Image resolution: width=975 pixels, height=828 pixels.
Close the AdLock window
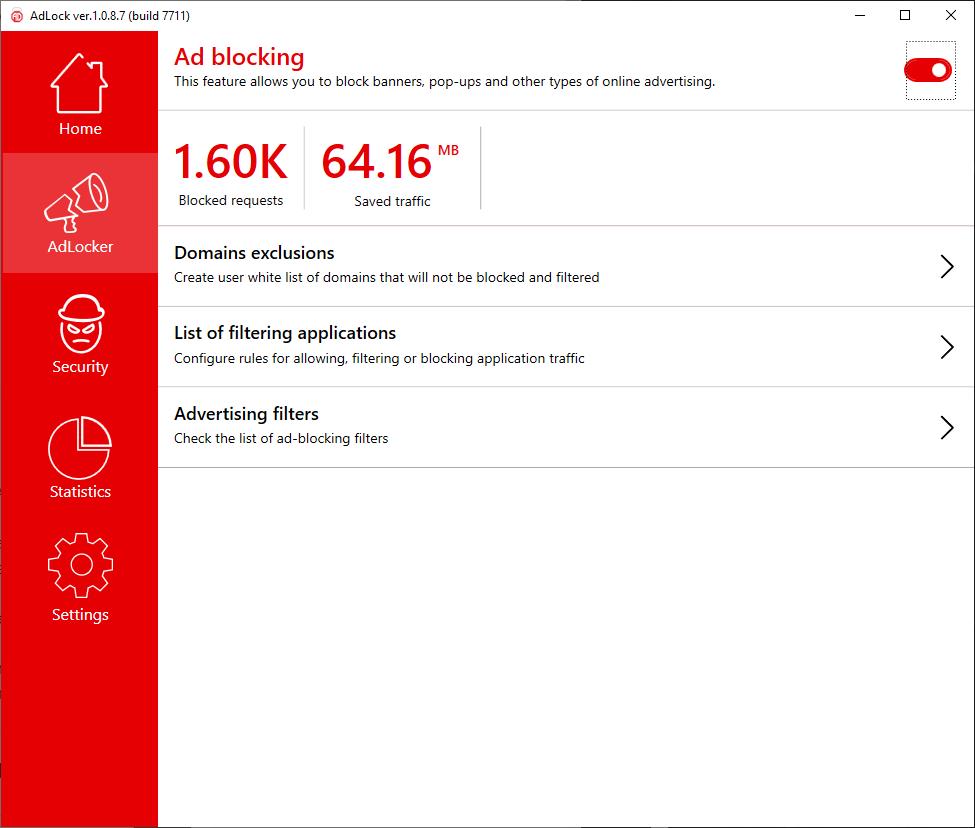click(x=951, y=15)
